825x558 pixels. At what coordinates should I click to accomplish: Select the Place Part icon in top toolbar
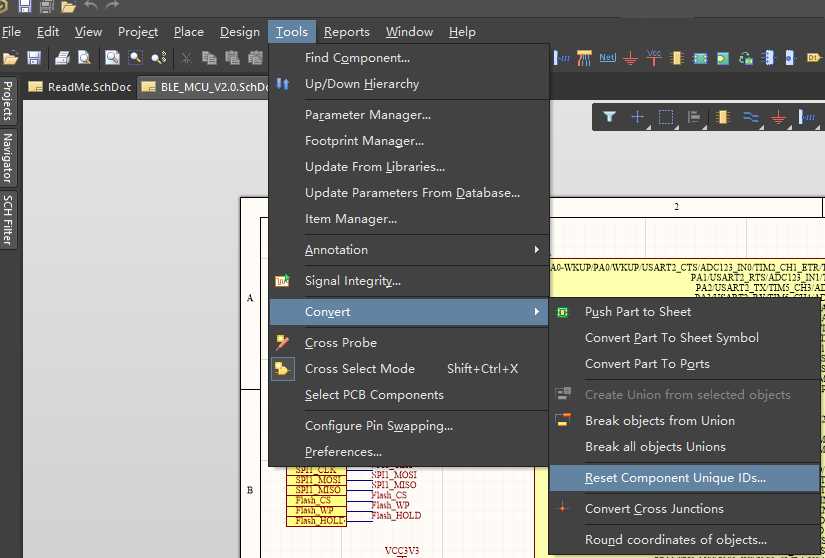[677, 57]
